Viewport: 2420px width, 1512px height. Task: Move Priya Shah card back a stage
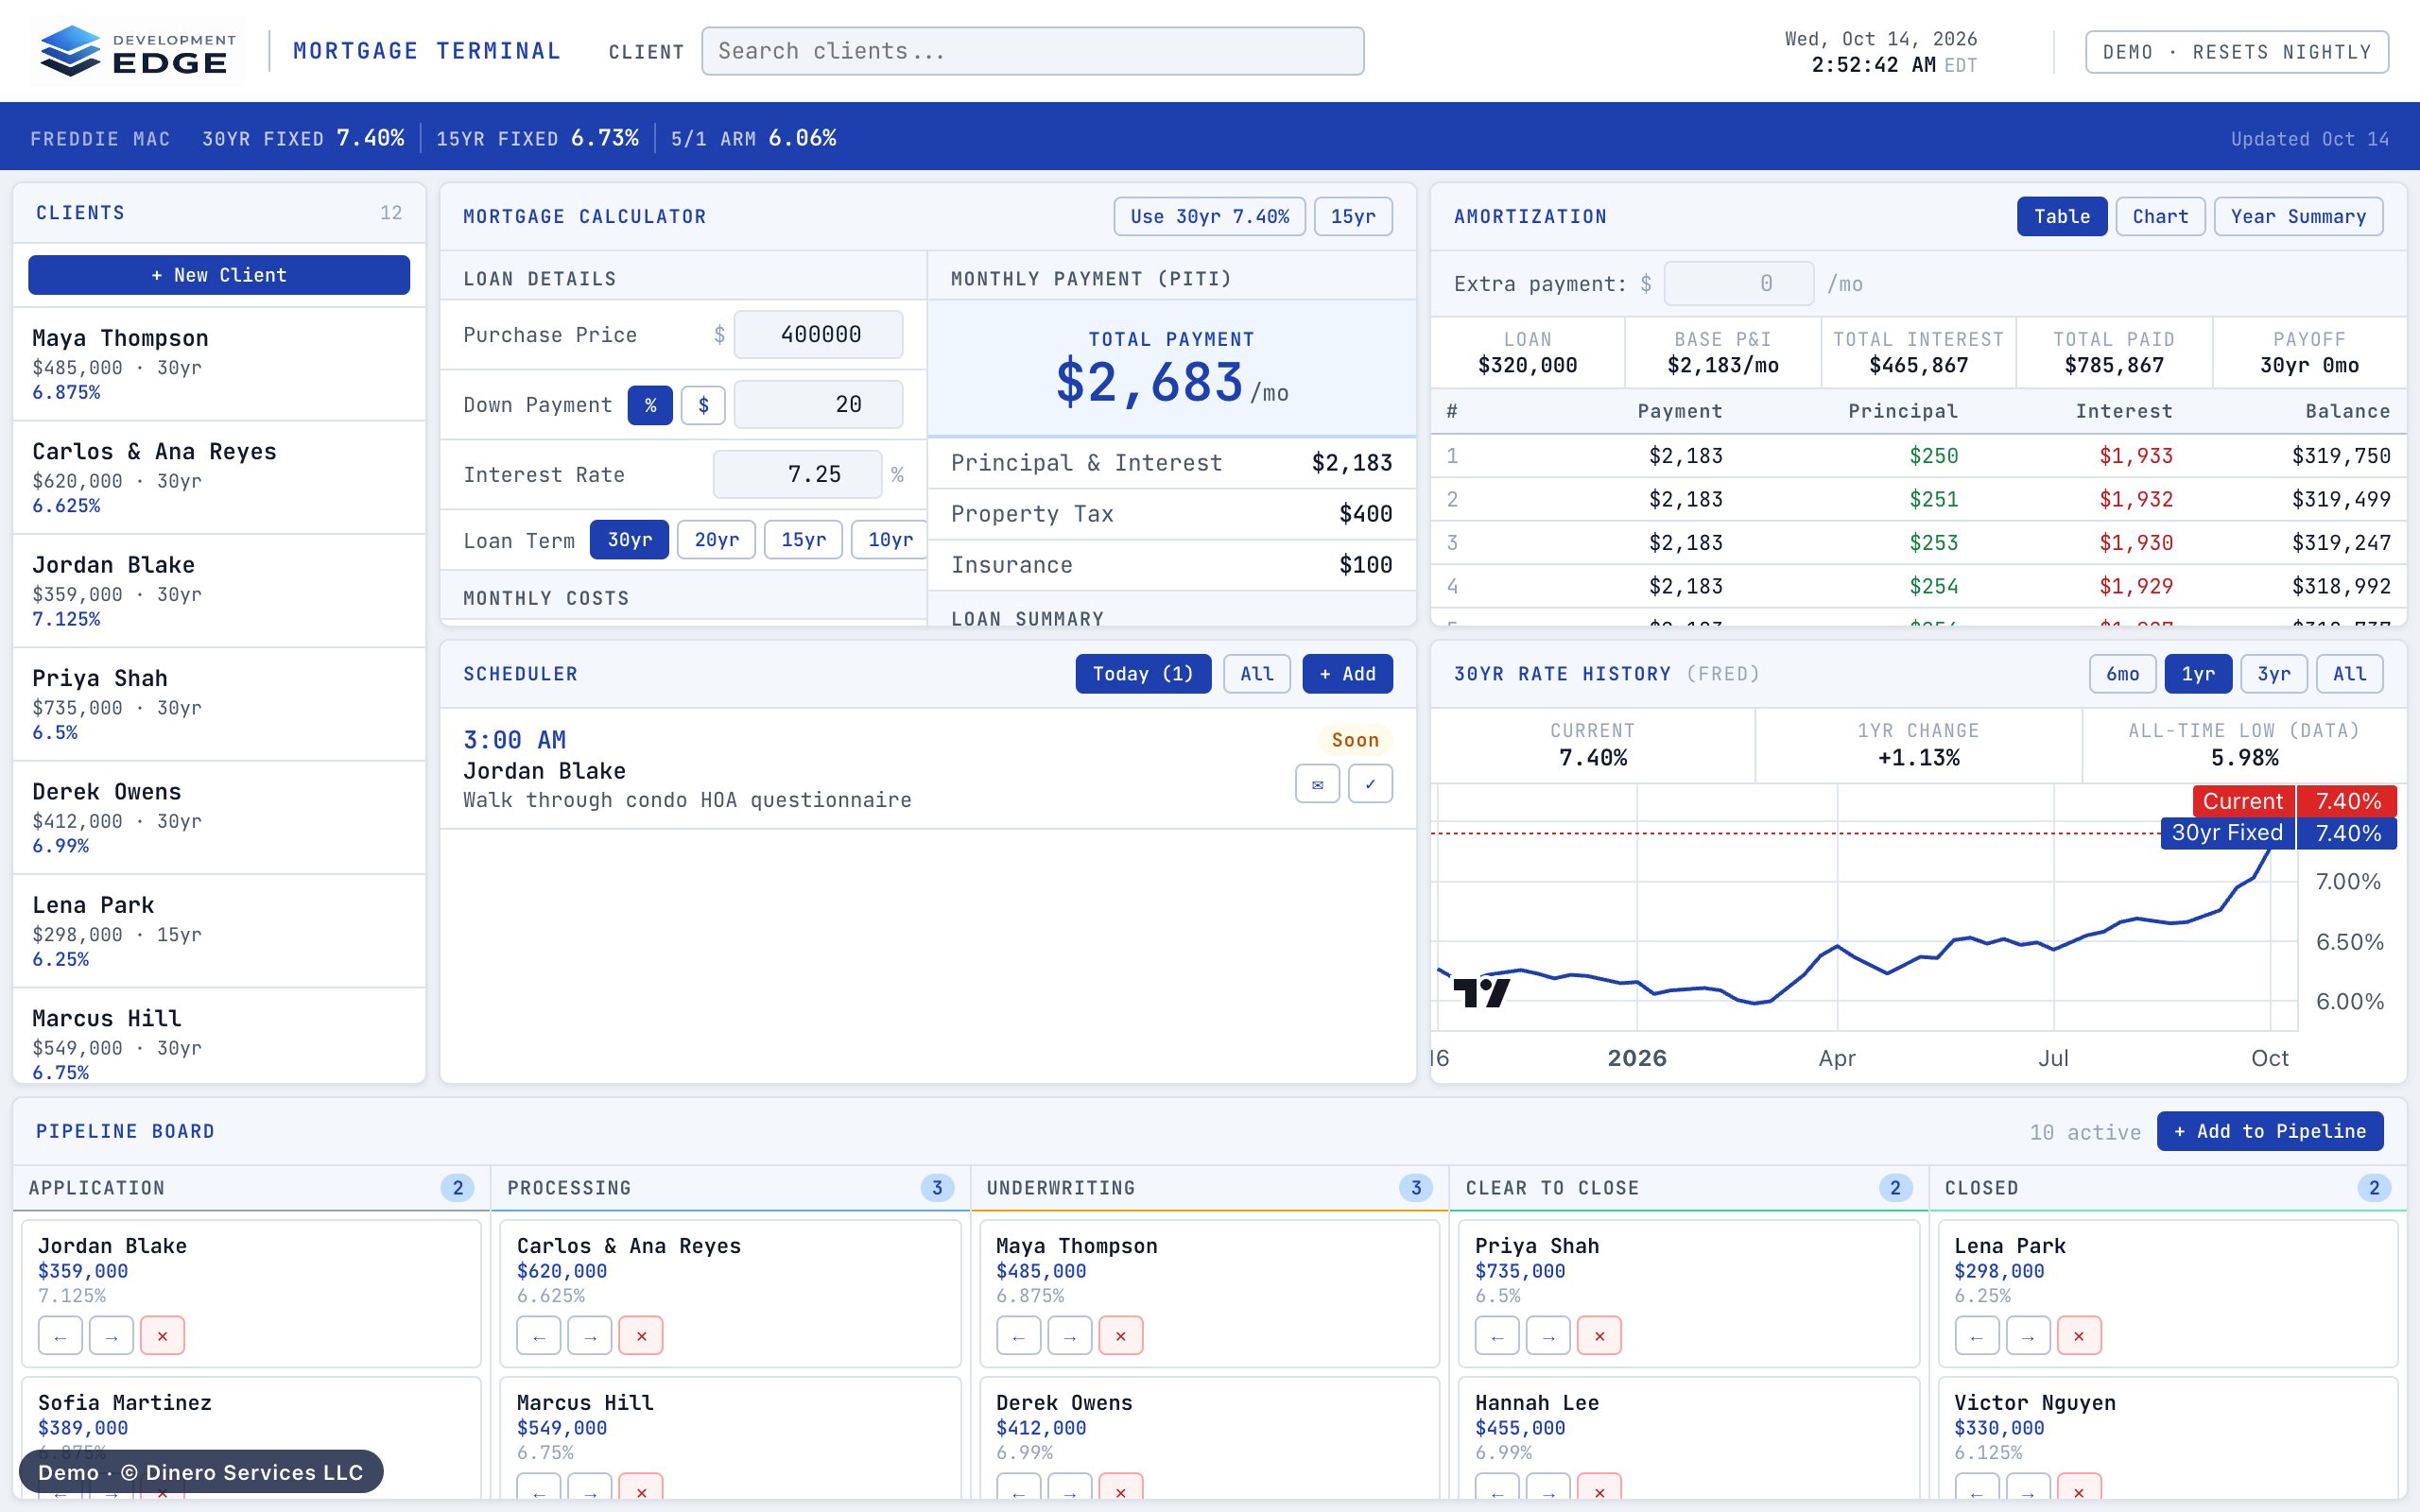pos(1497,1336)
